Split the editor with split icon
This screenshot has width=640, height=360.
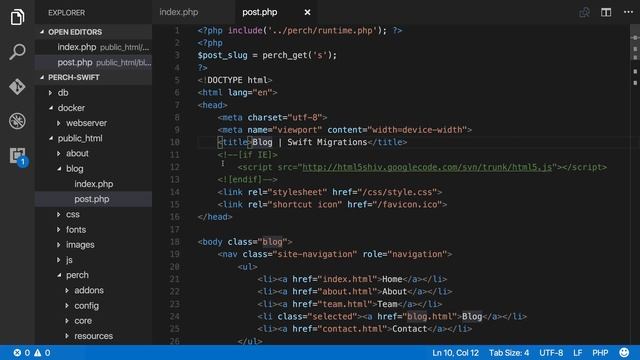point(606,12)
